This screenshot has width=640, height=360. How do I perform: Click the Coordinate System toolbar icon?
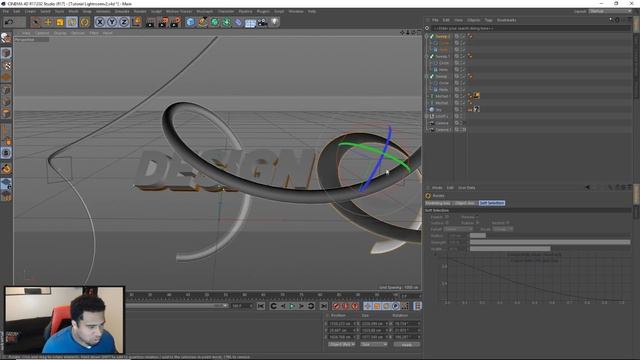(137, 22)
